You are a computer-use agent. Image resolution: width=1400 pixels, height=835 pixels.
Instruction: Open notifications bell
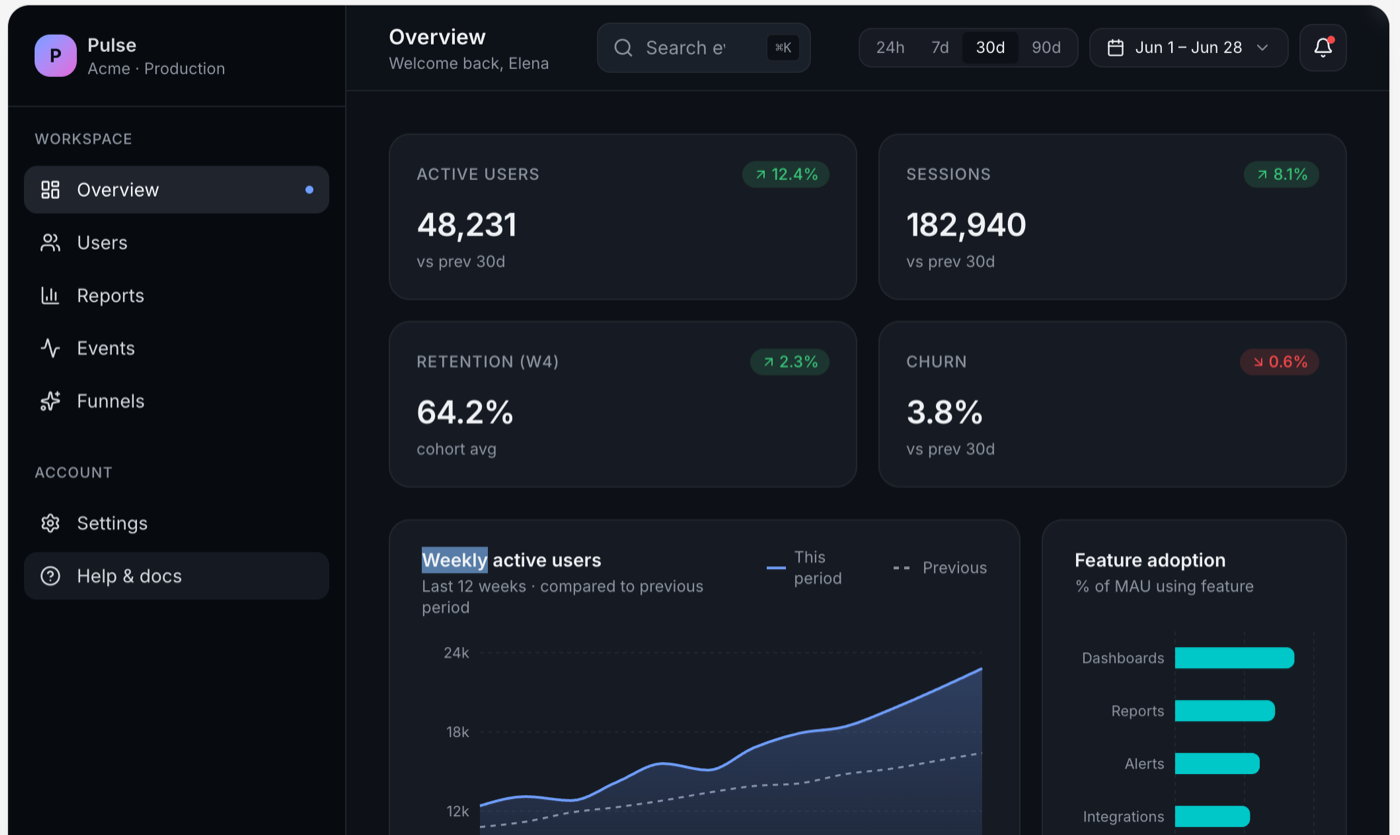click(1323, 47)
